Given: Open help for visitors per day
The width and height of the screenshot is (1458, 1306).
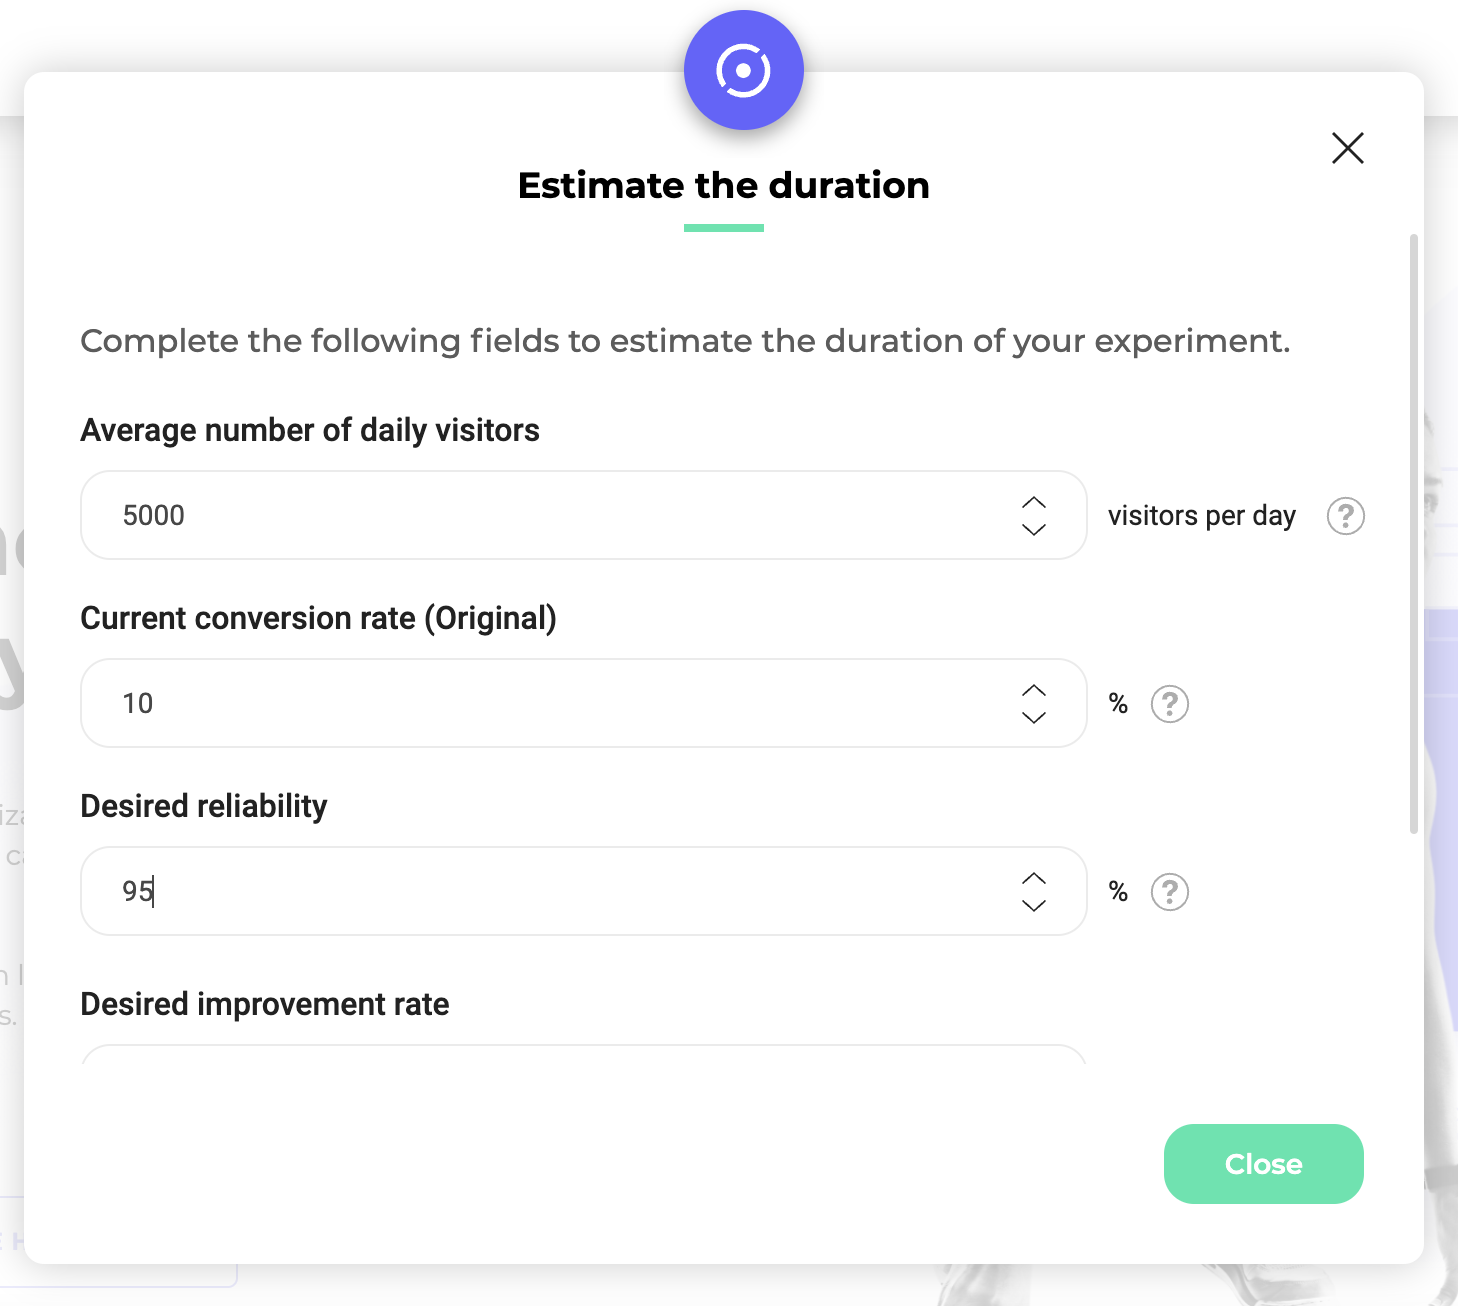Looking at the screenshot, I should tap(1345, 516).
